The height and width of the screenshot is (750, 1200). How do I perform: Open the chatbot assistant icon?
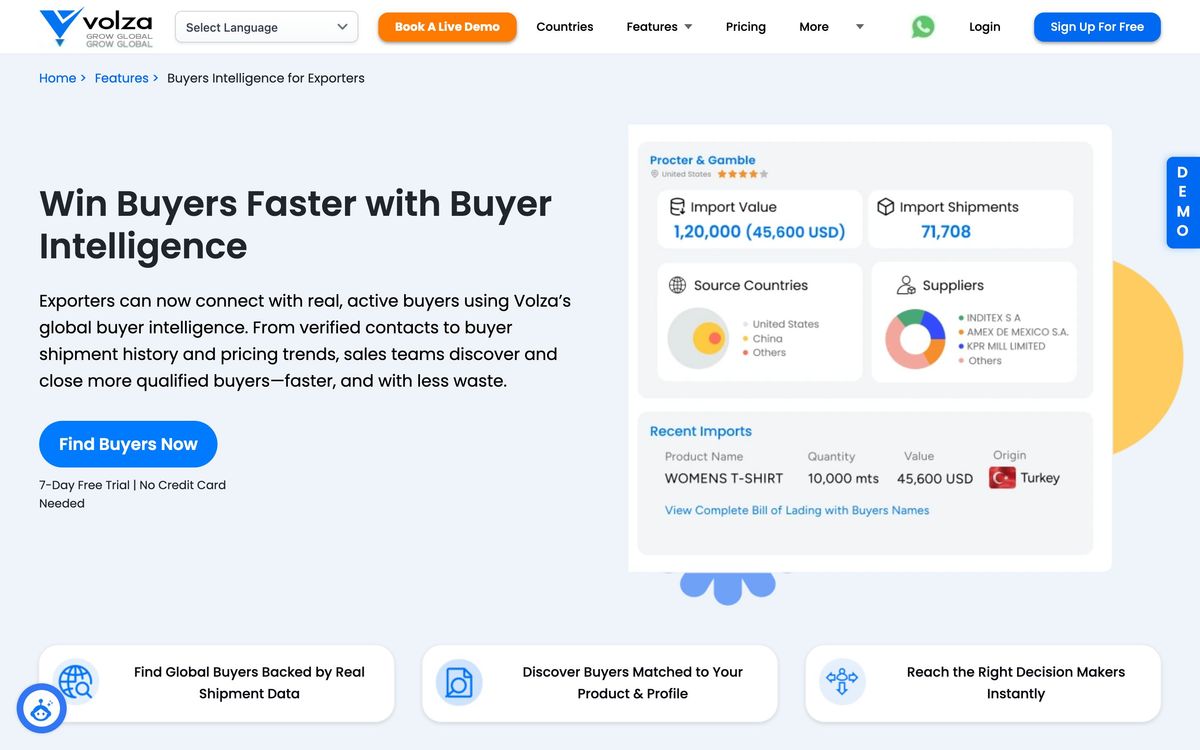coord(41,709)
